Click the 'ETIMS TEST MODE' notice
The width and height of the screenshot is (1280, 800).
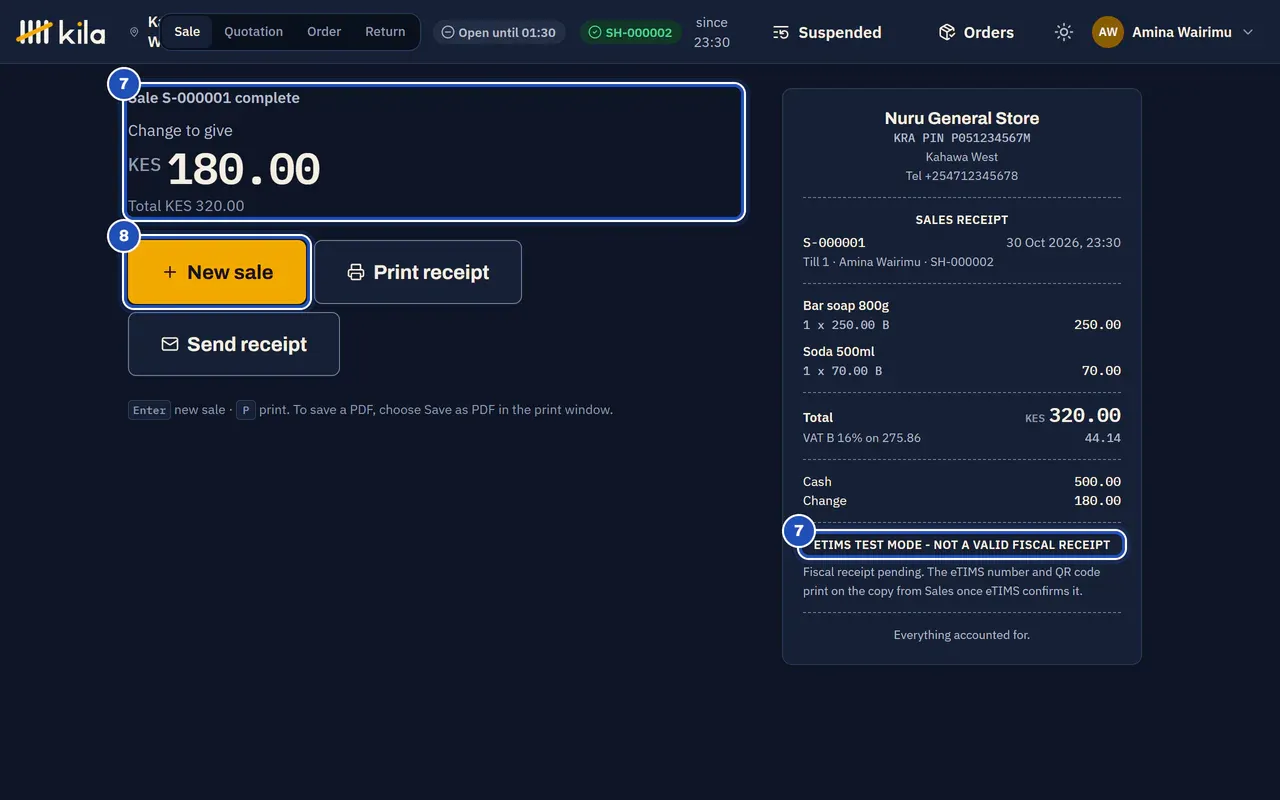[x=962, y=545]
